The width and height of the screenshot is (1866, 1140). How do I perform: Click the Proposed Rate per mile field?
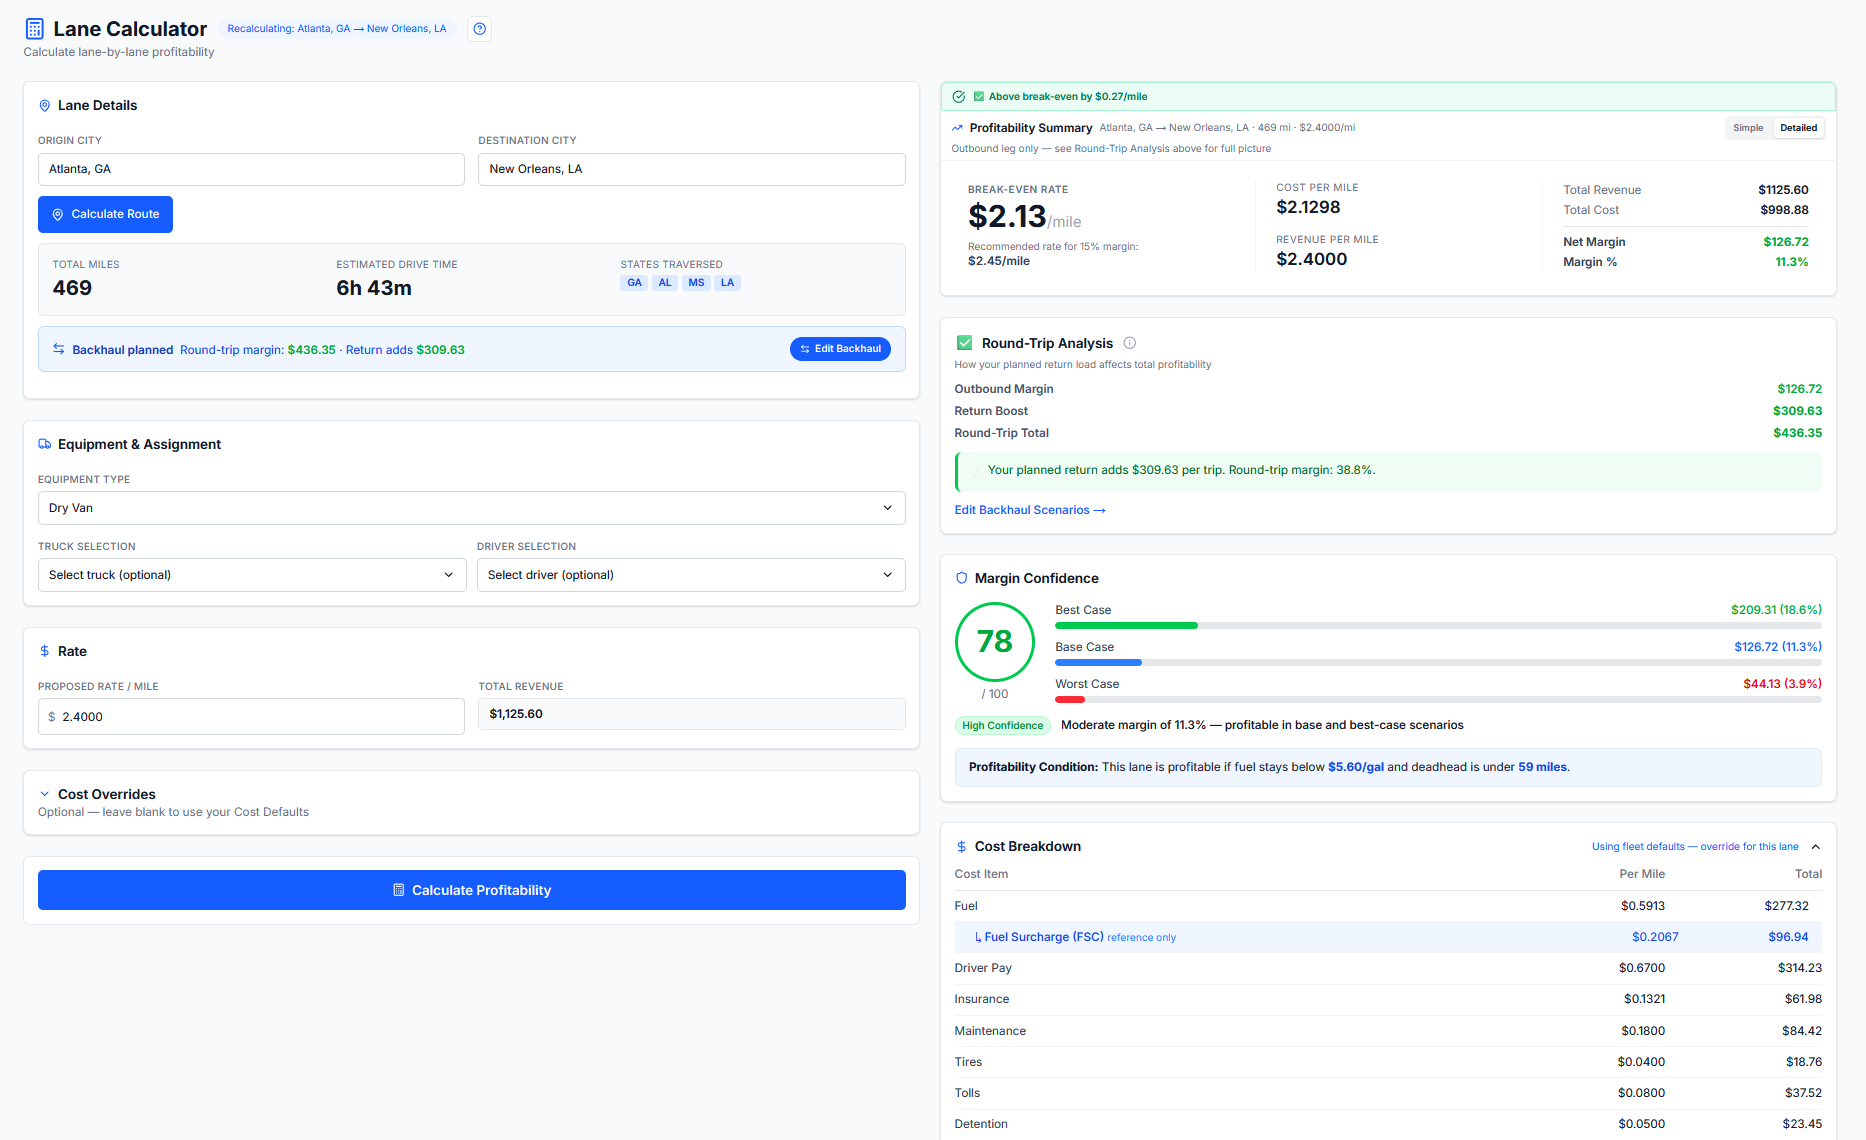(x=251, y=717)
